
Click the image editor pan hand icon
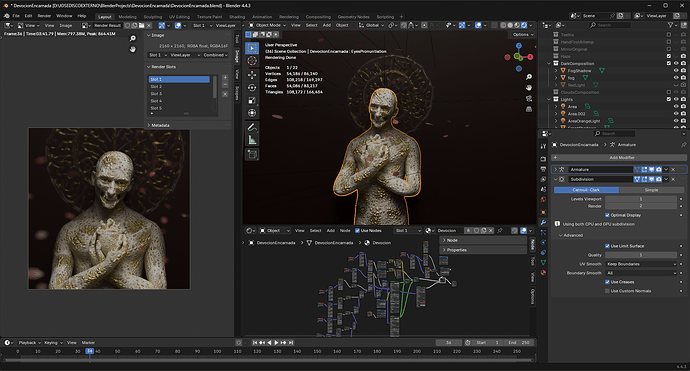132,49
